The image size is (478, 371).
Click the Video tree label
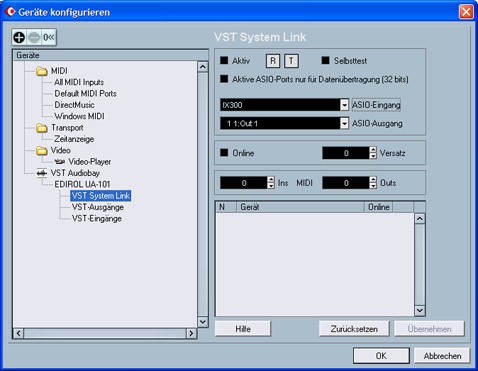coord(60,150)
